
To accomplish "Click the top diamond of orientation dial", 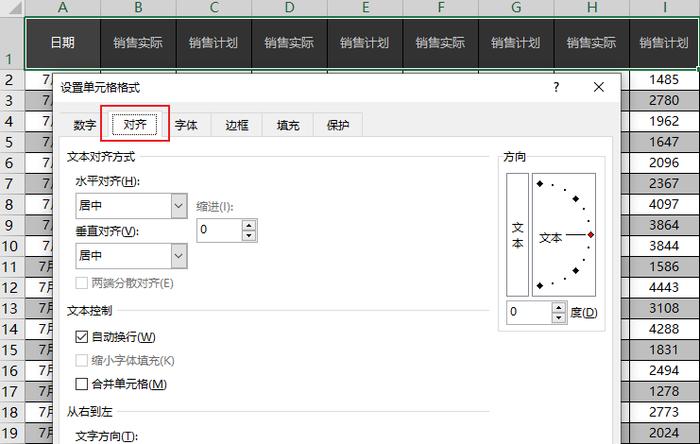I will point(540,183).
